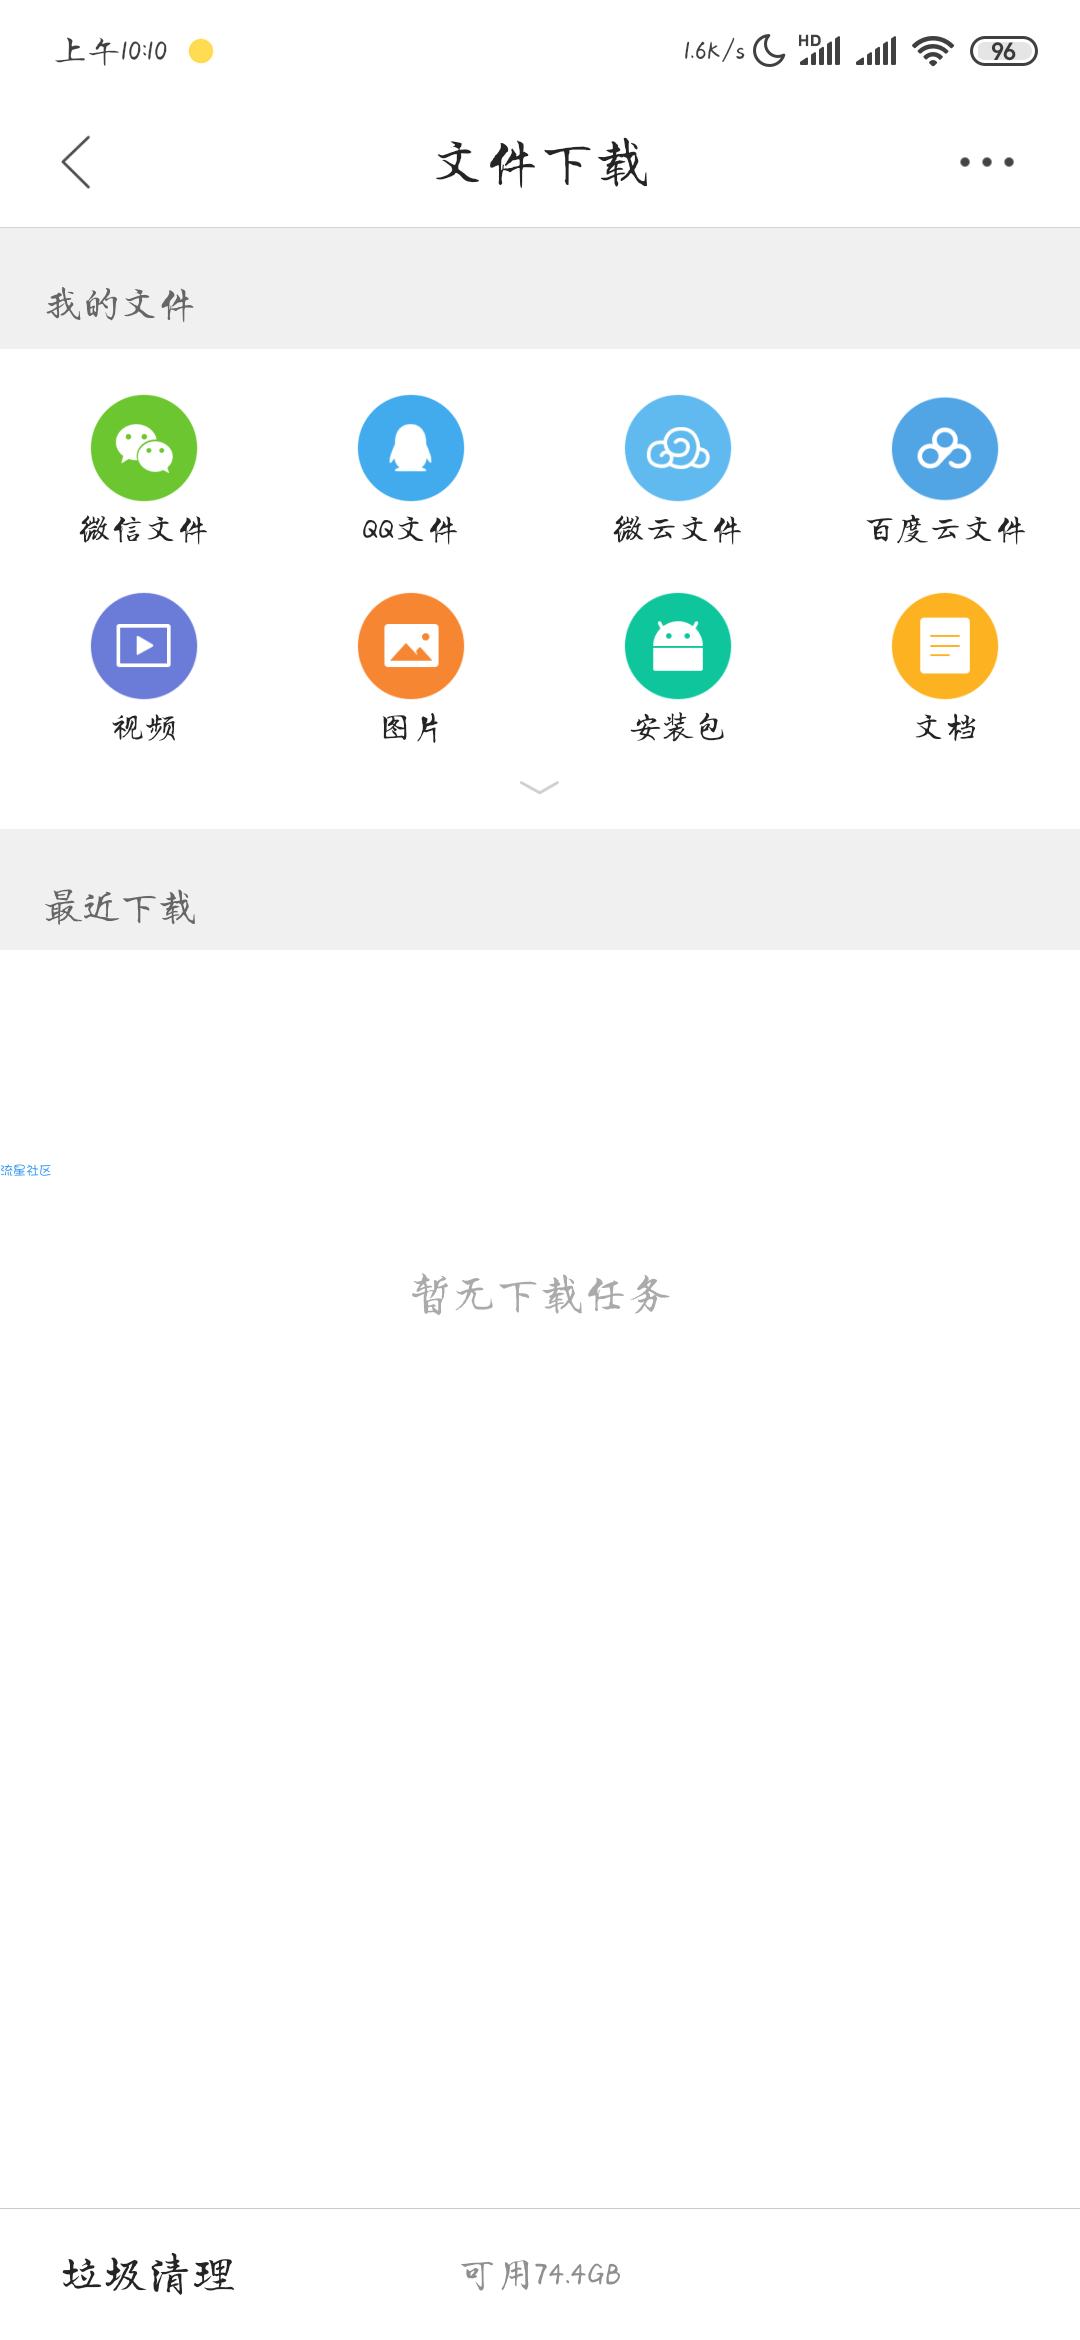
Task: Tap the HD signal strength icon
Action: tap(820, 50)
